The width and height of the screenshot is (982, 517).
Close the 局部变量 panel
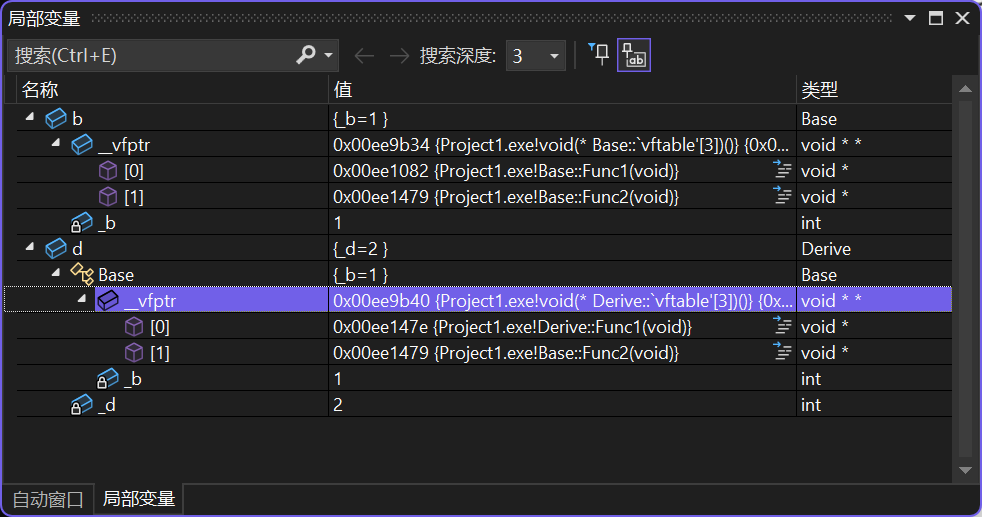963,18
